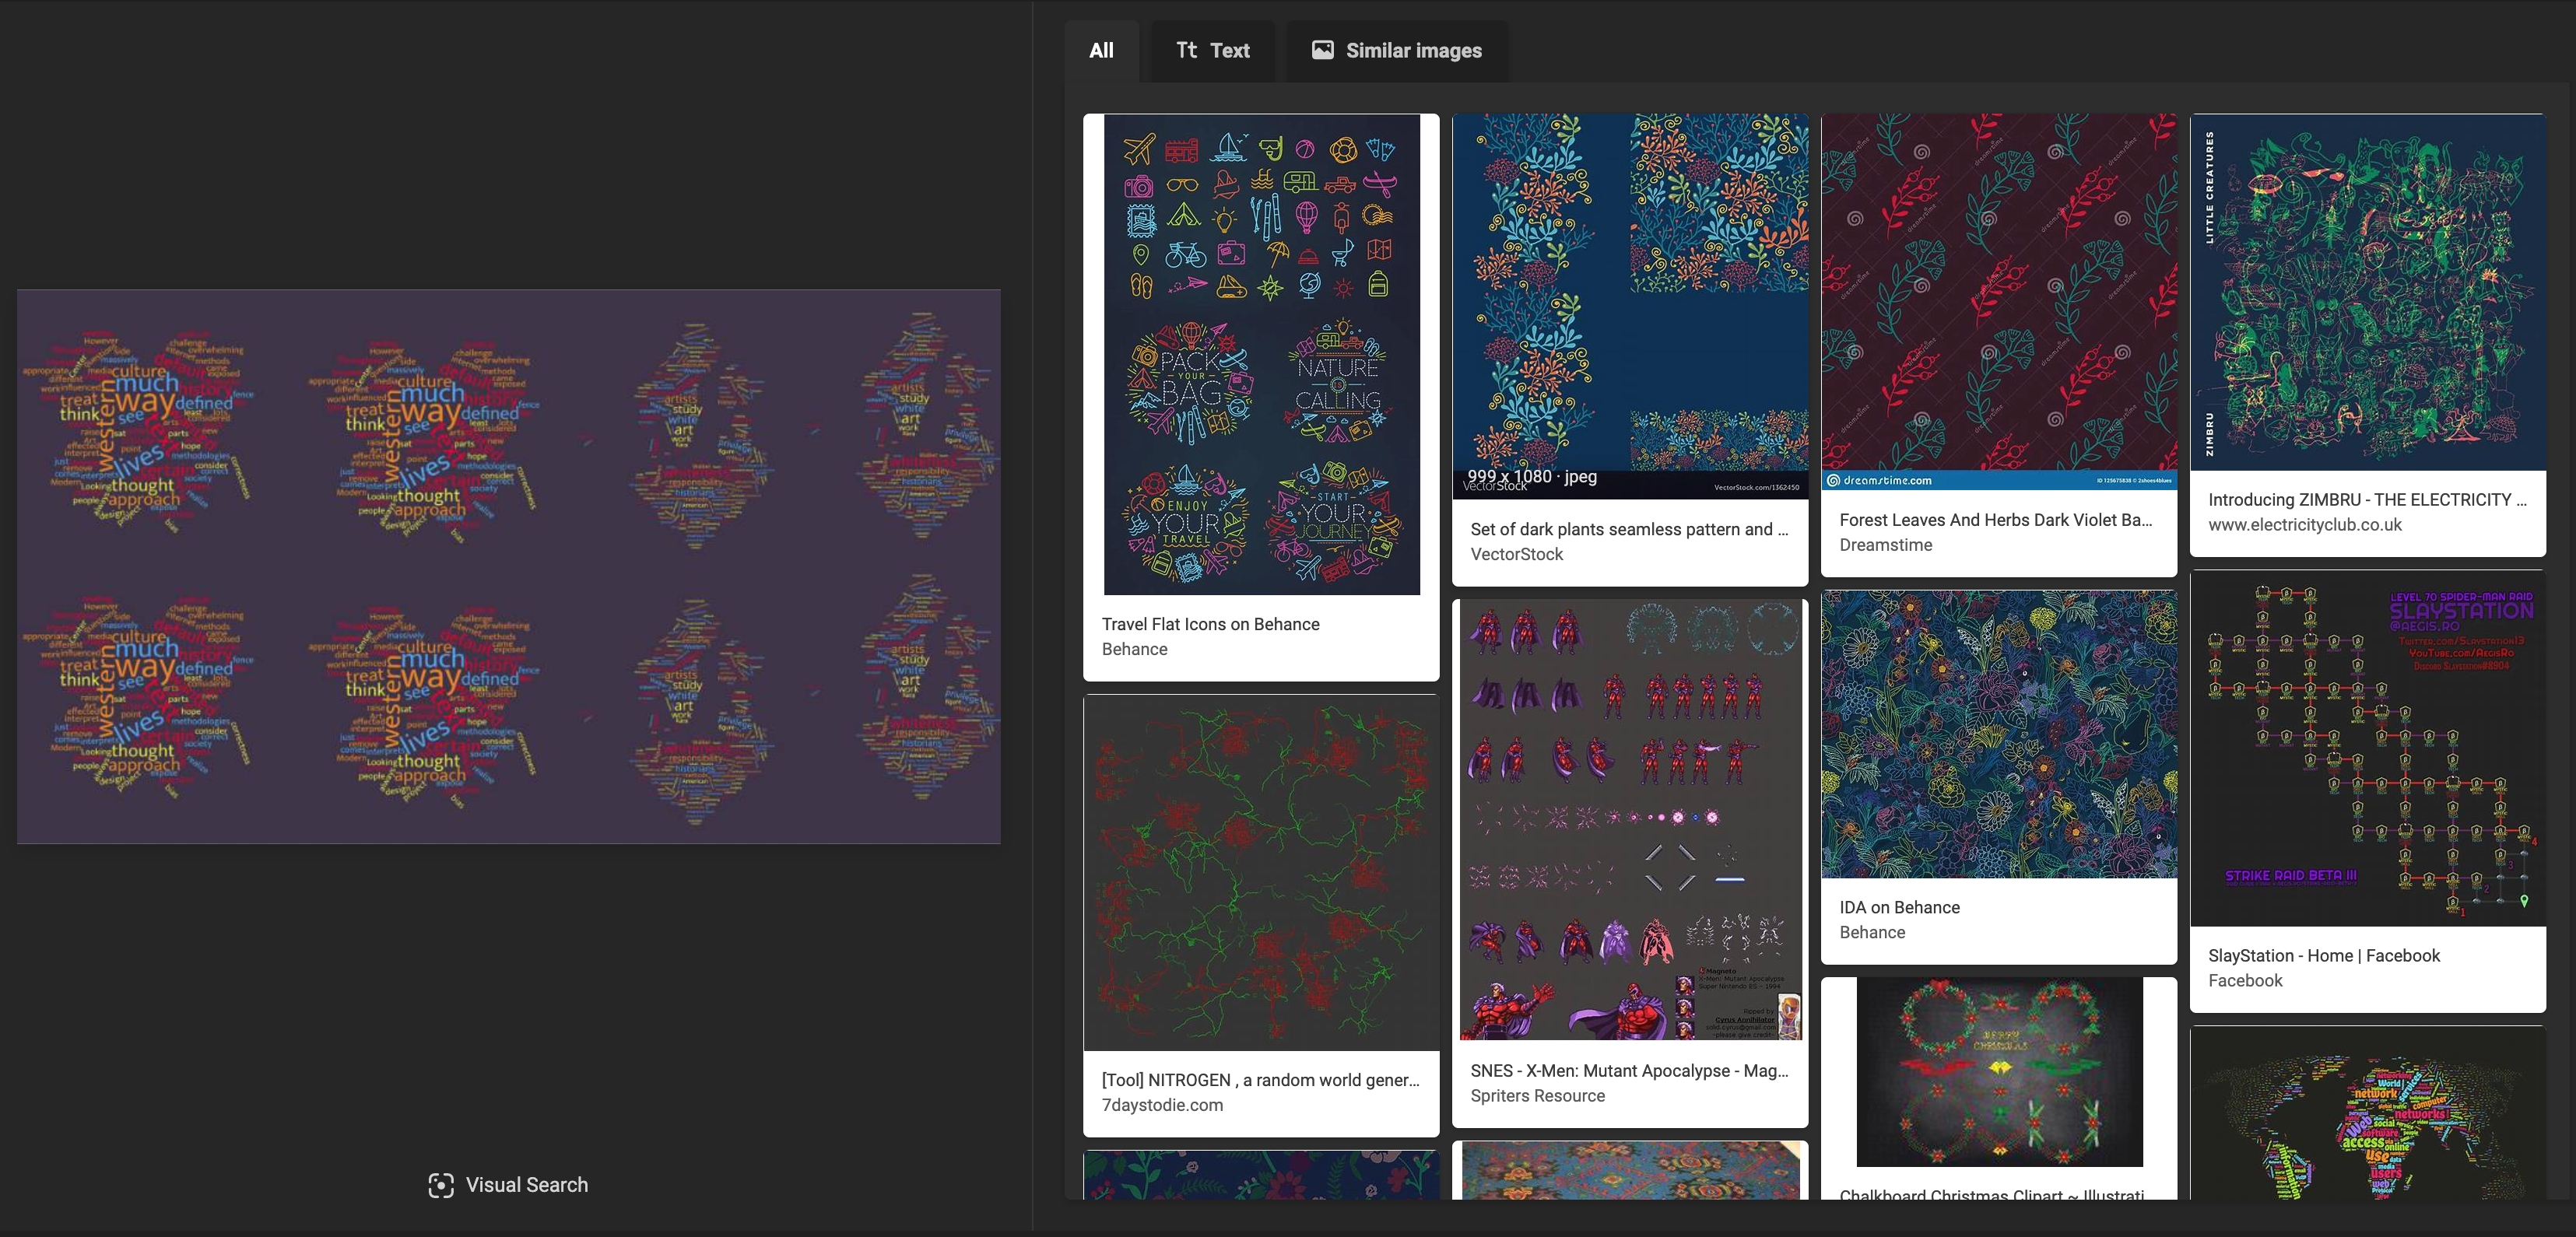Open SlayStation Facebook page result
Viewport: 2576px width, 1237px height.
pos(2323,955)
